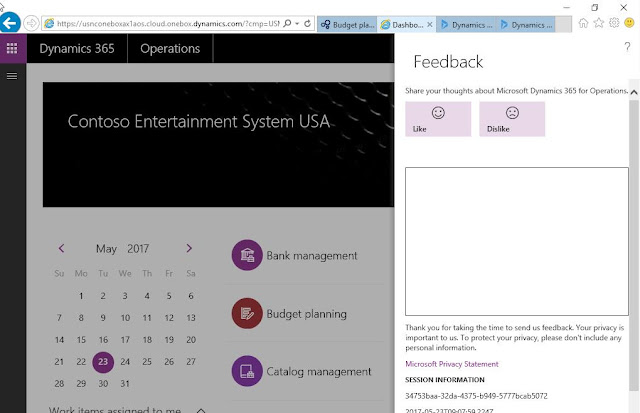Viewport: 640px width, 413px height.
Task: Go to next month in calendar
Action: coord(189,248)
